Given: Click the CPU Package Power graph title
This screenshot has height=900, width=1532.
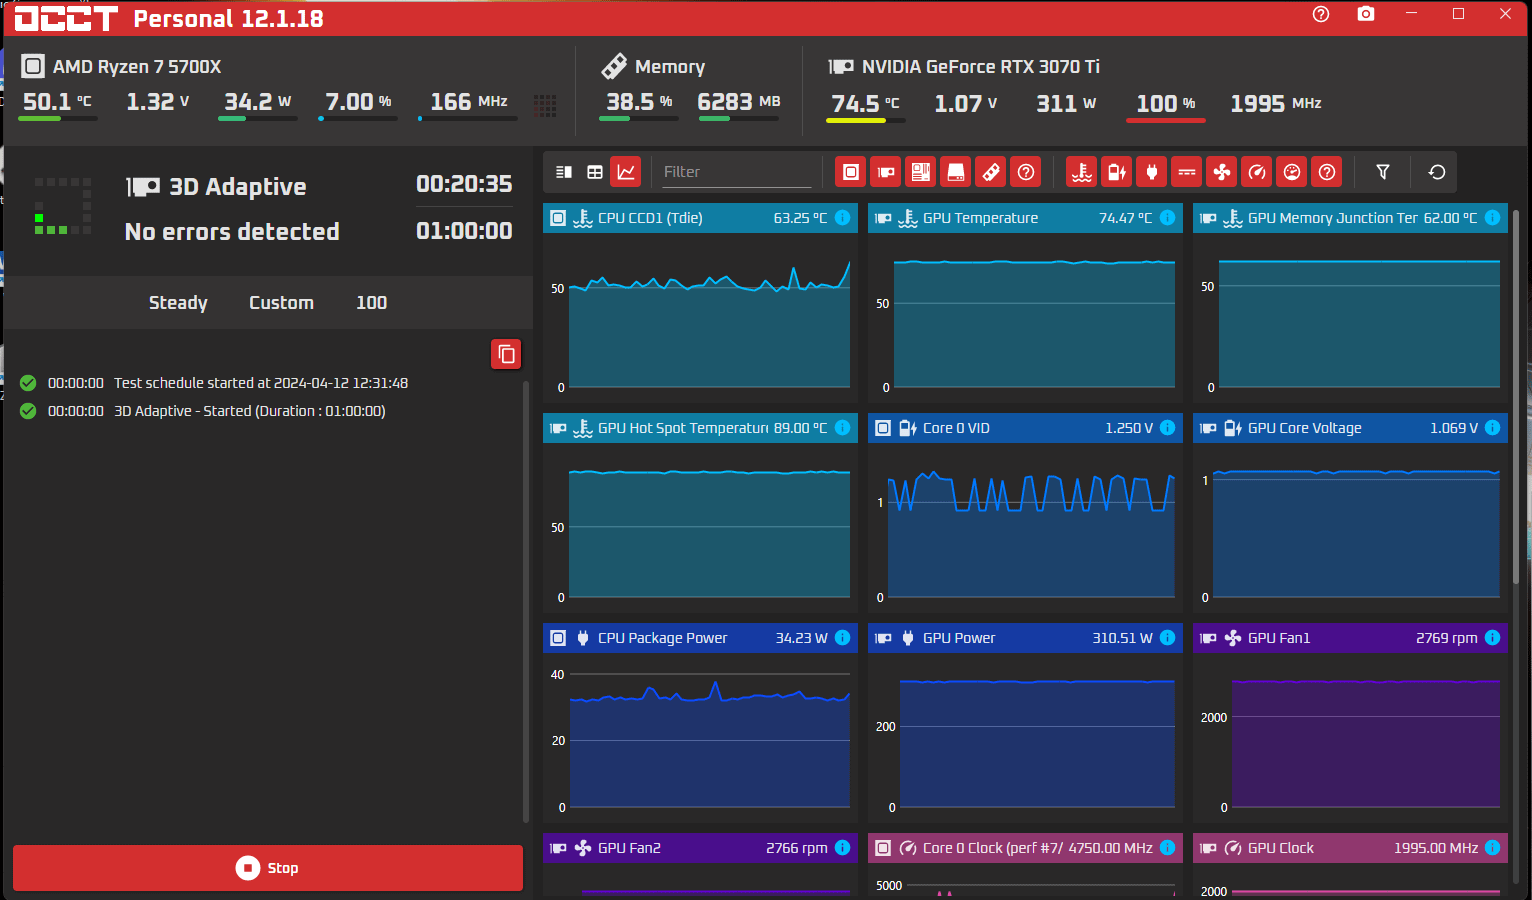Looking at the screenshot, I should tap(662, 638).
